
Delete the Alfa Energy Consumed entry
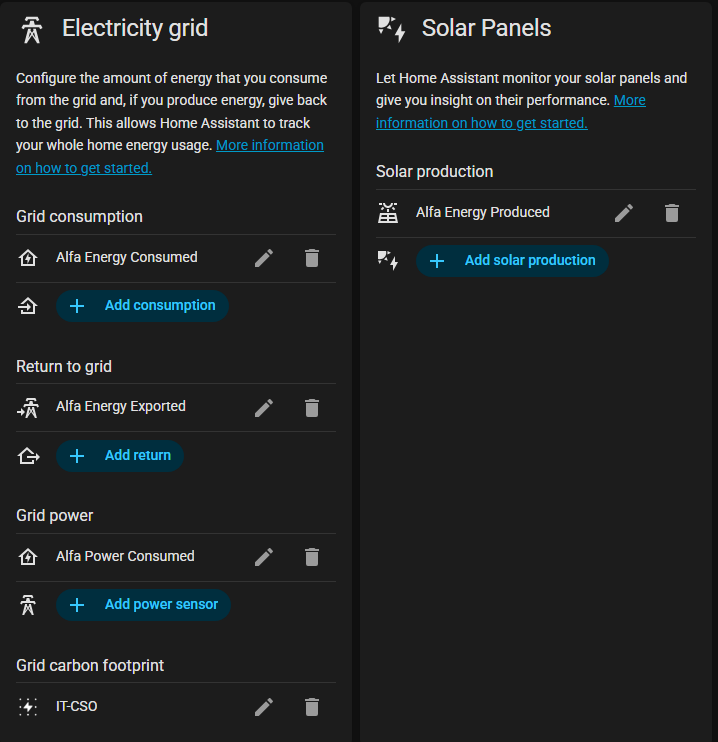pos(312,258)
